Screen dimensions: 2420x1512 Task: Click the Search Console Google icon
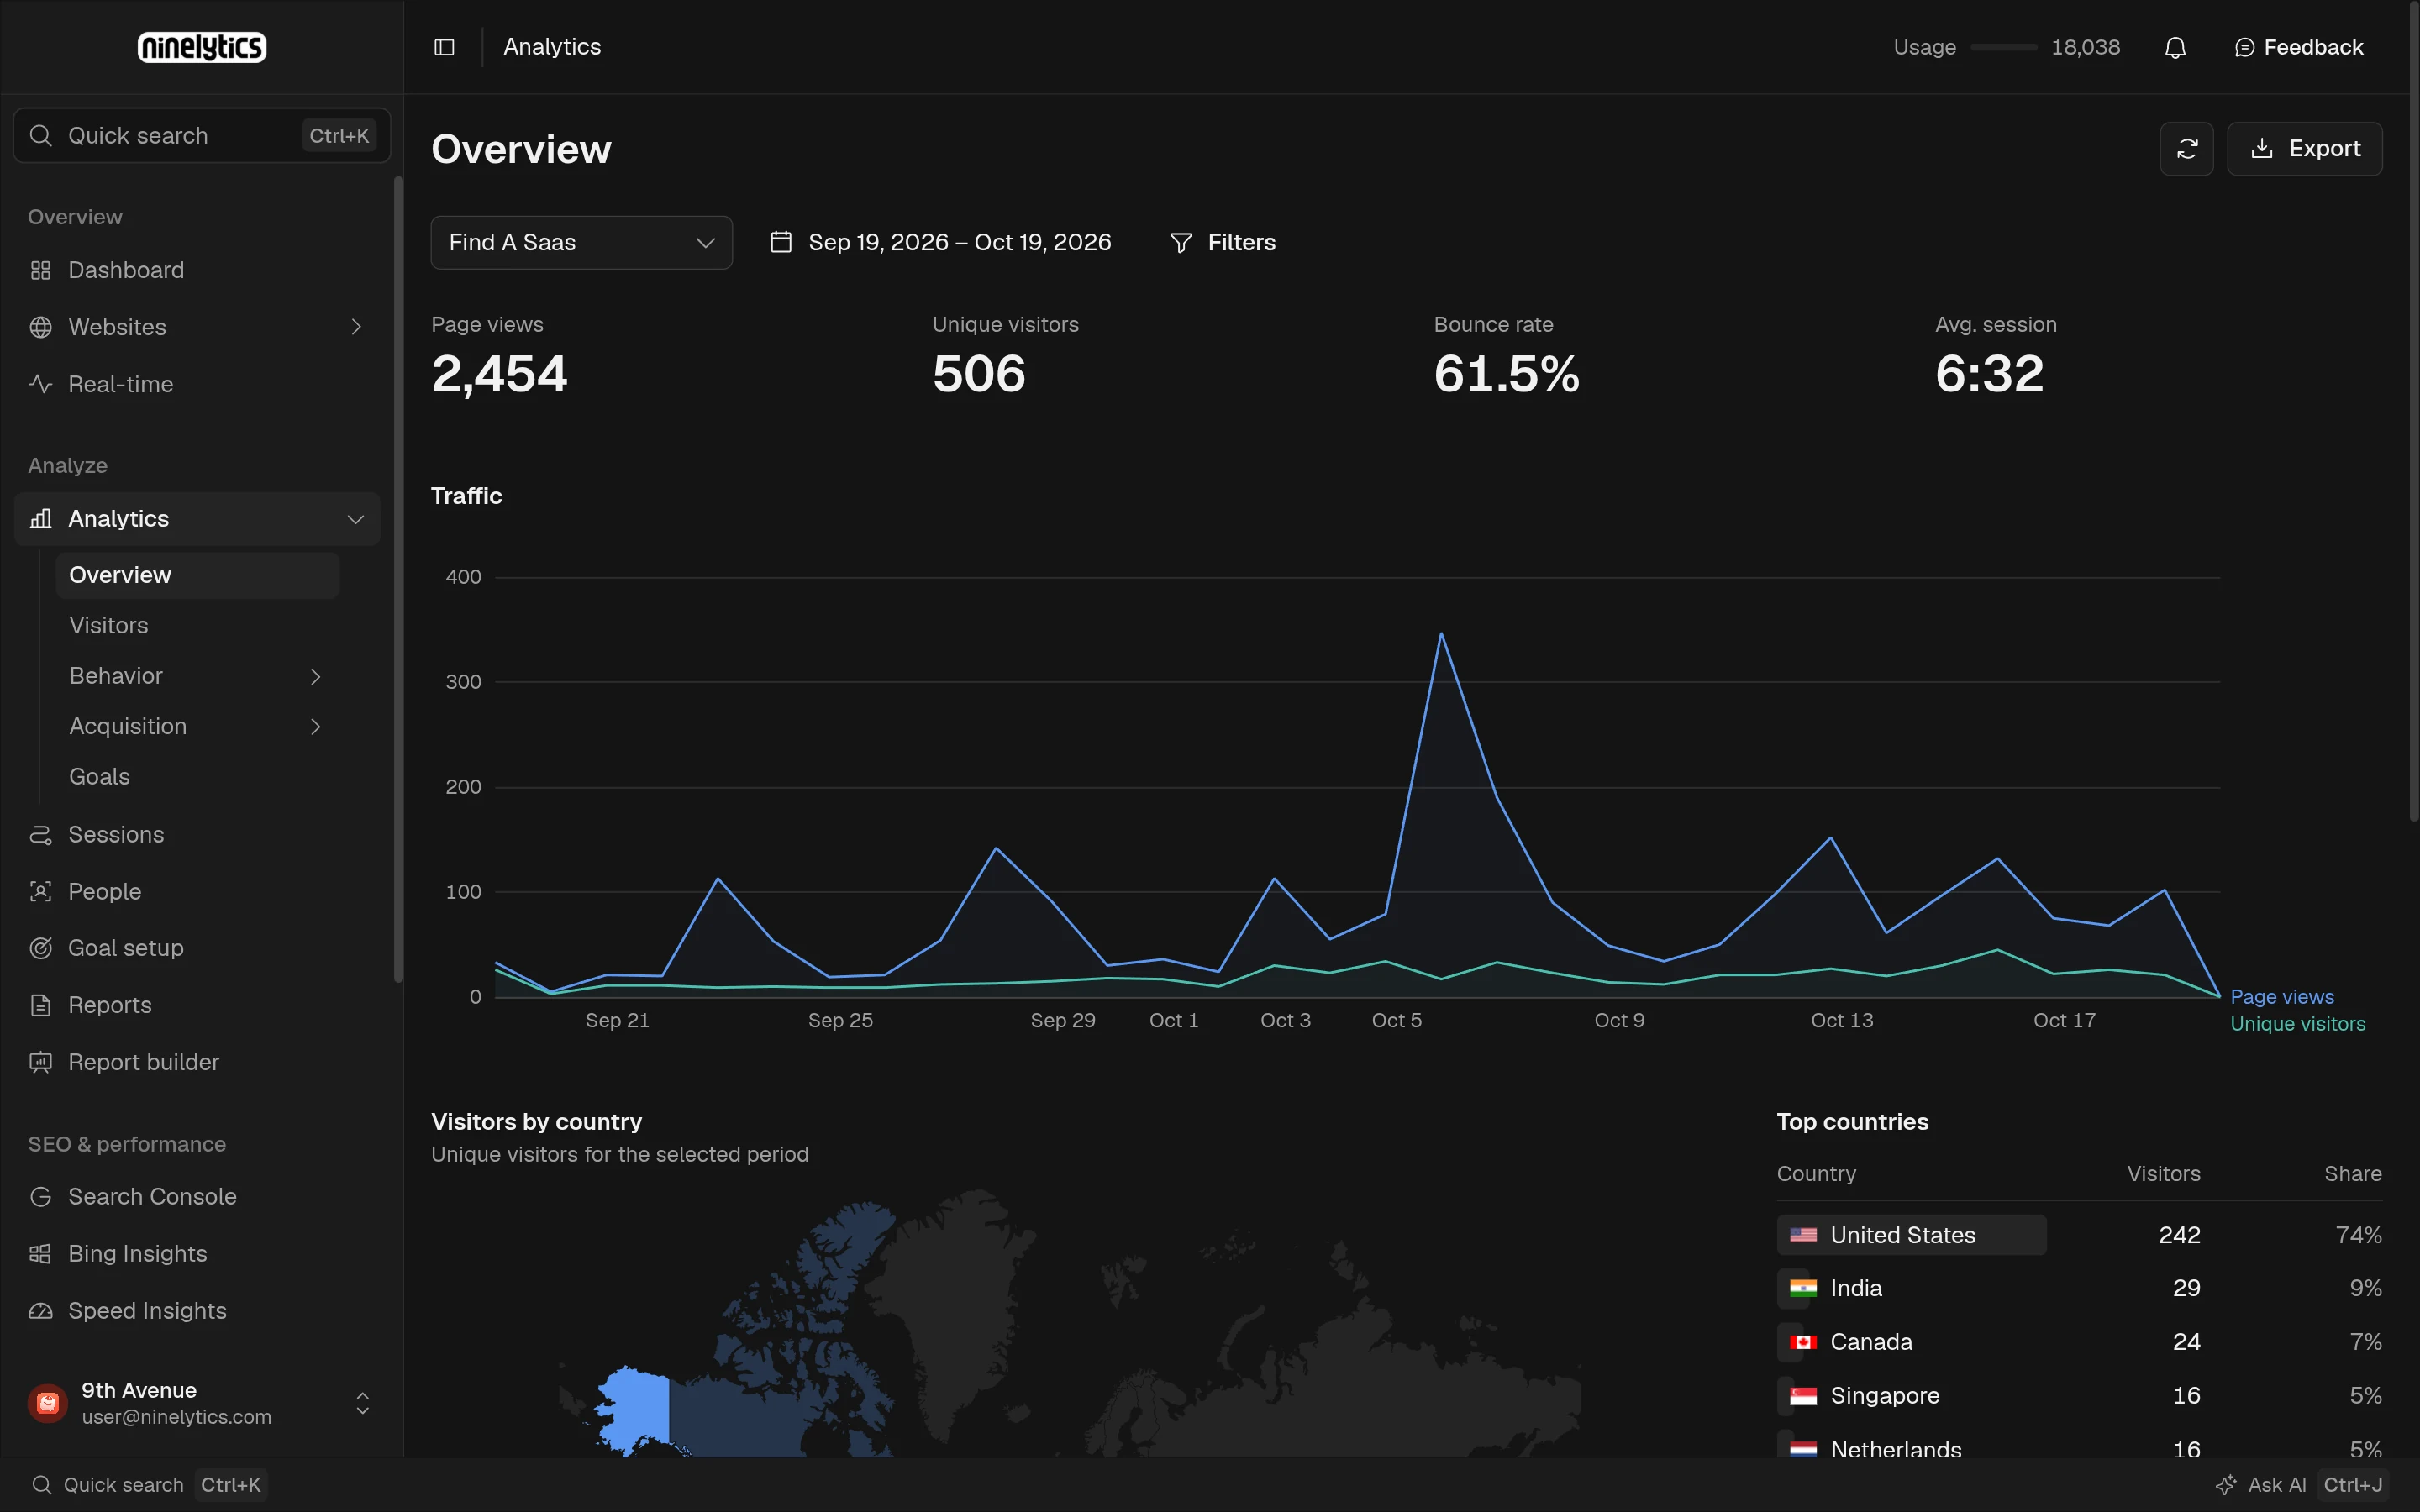[x=40, y=1196]
